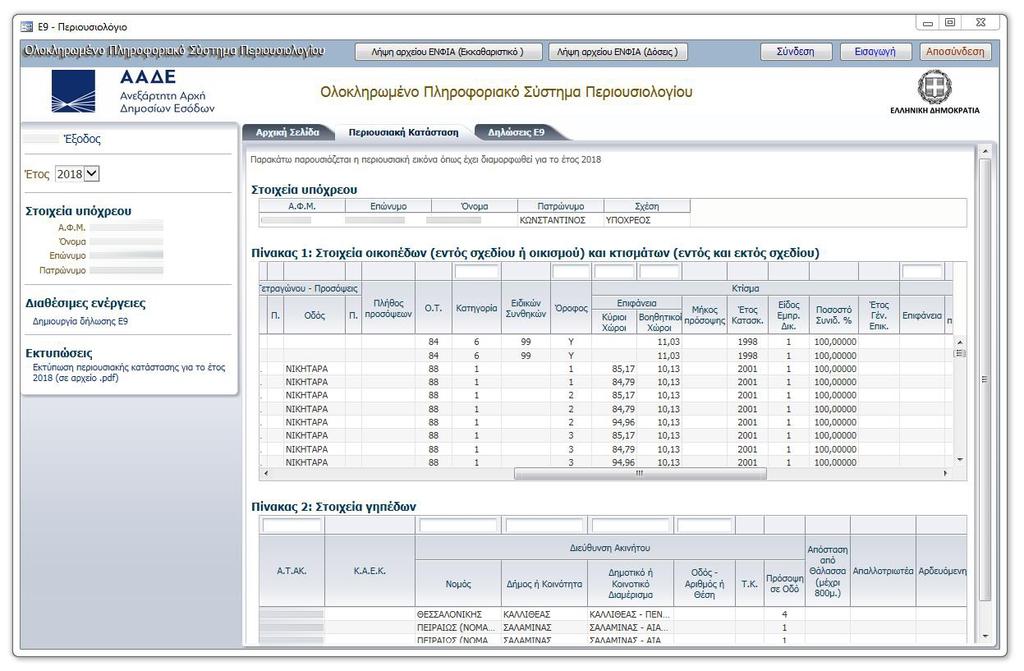Screen dimensions: 1024x671
Task: Sort Table 2 by Τ.Κ. header
Action: coord(749,583)
